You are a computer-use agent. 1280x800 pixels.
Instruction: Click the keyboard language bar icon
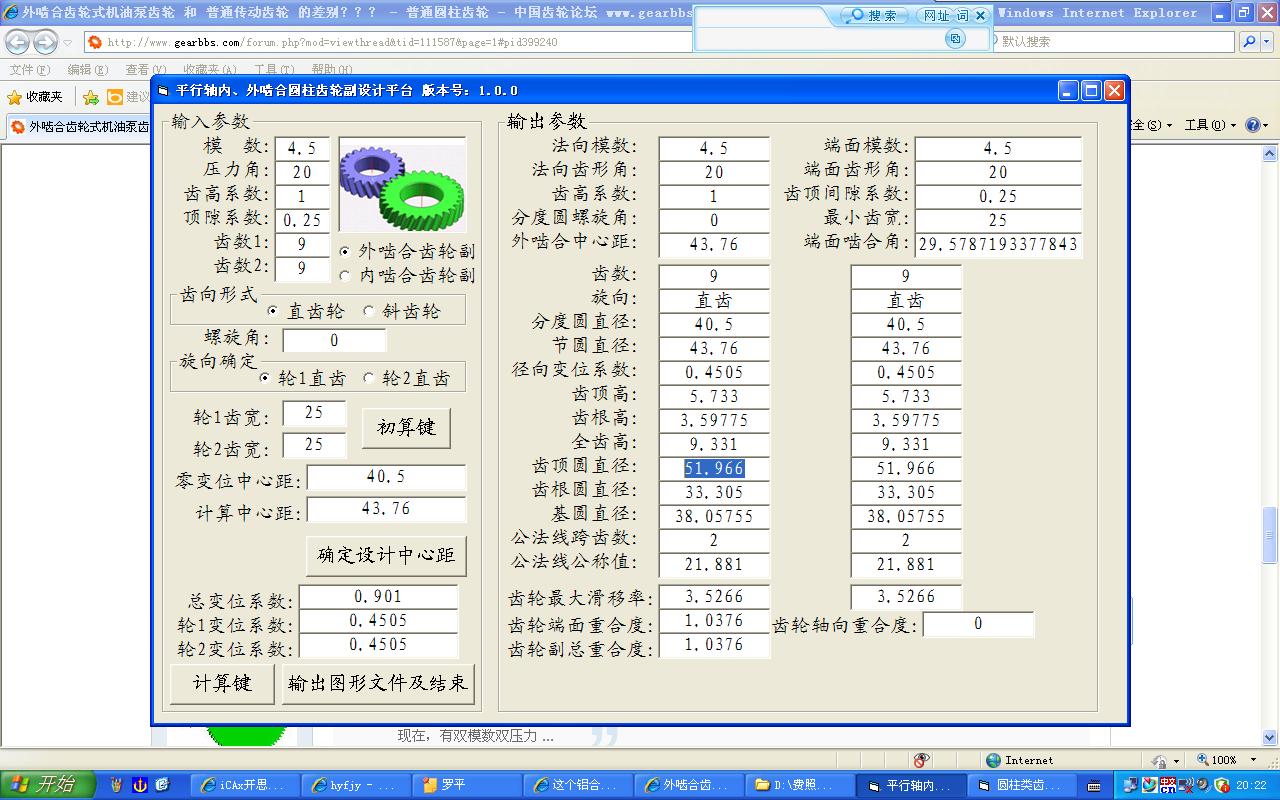pos(1094,785)
